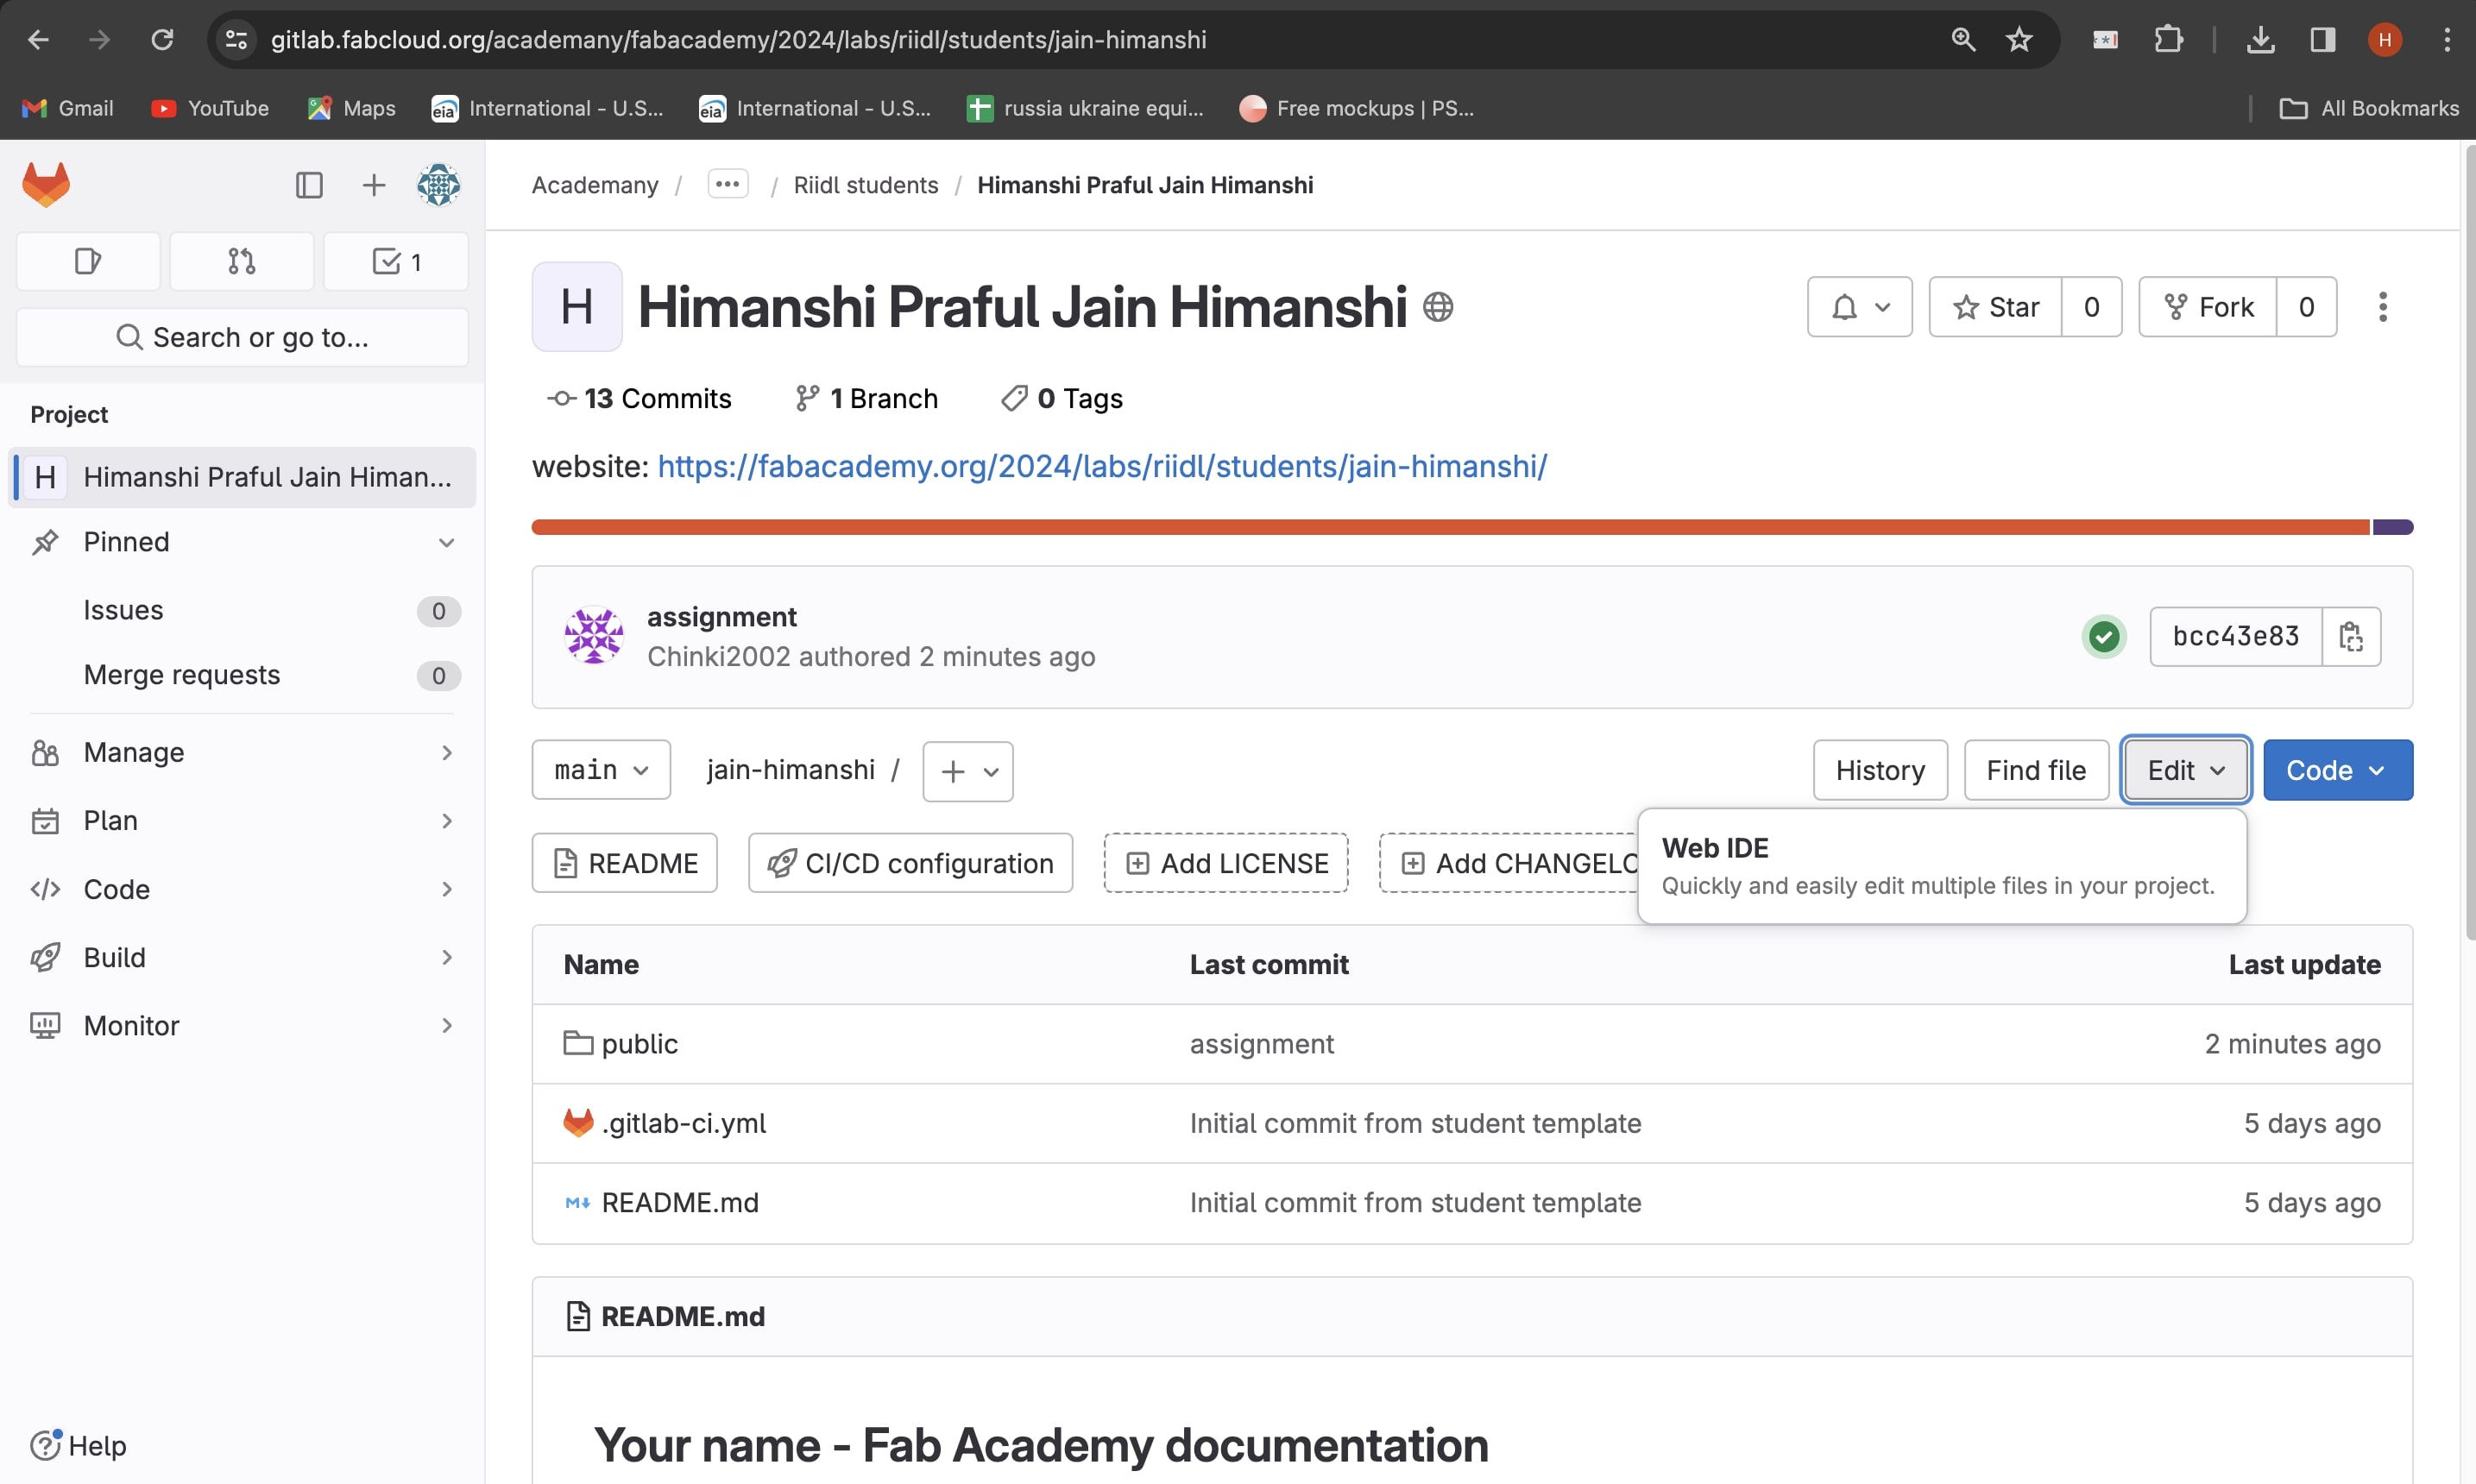Open the Edit dropdown button

tap(2186, 770)
